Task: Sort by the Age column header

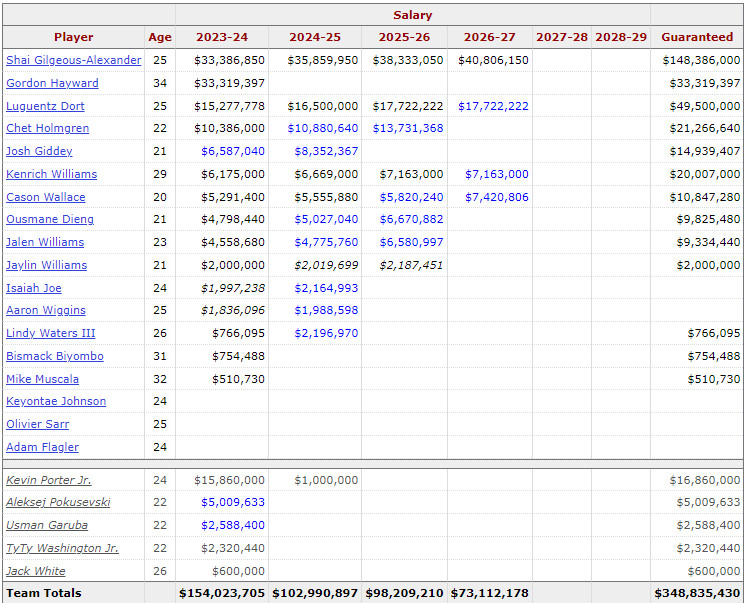Action: point(160,37)
